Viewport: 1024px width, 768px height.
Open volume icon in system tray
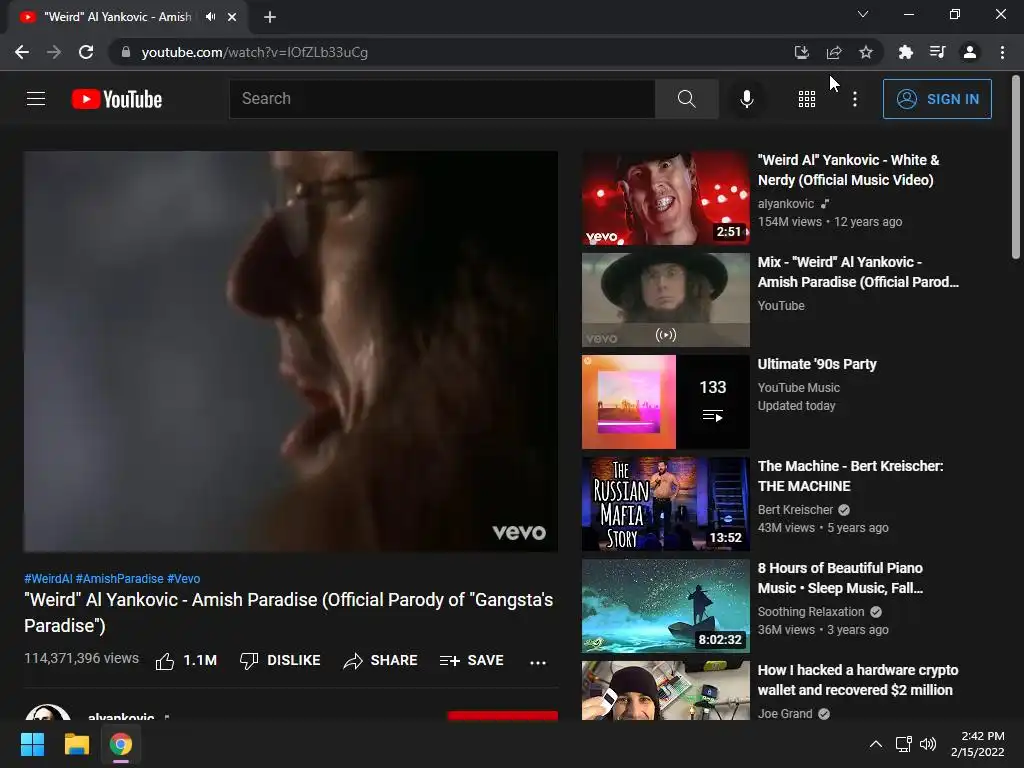927,744
